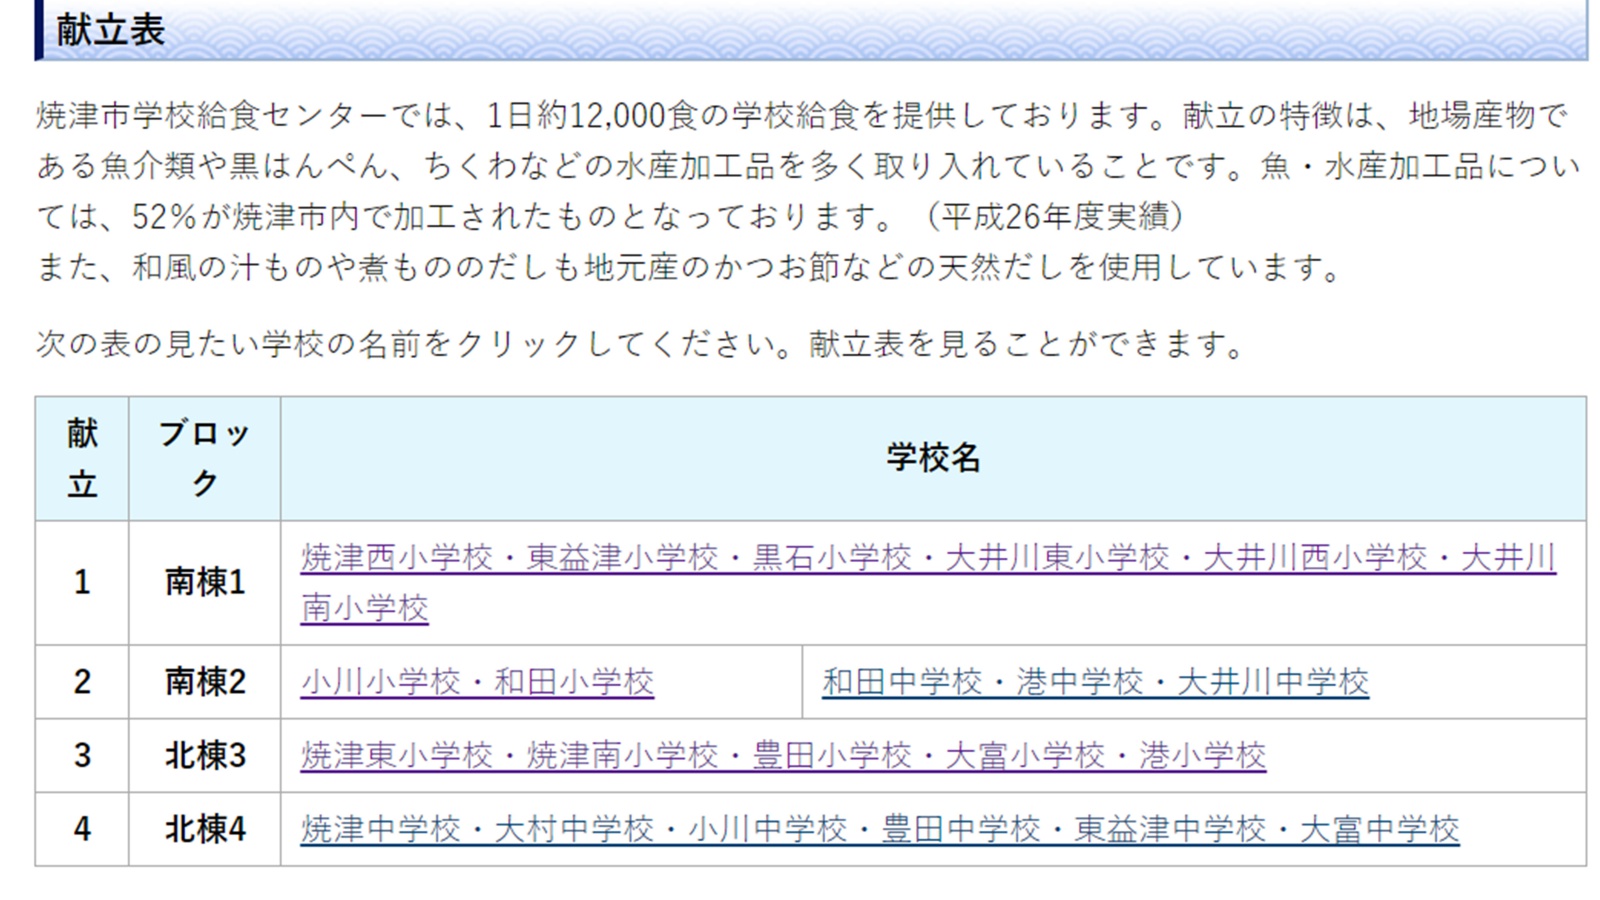Click the 献立表 section heading
This screenshot has height=900, width=1600.
click(x=110, y=30)
